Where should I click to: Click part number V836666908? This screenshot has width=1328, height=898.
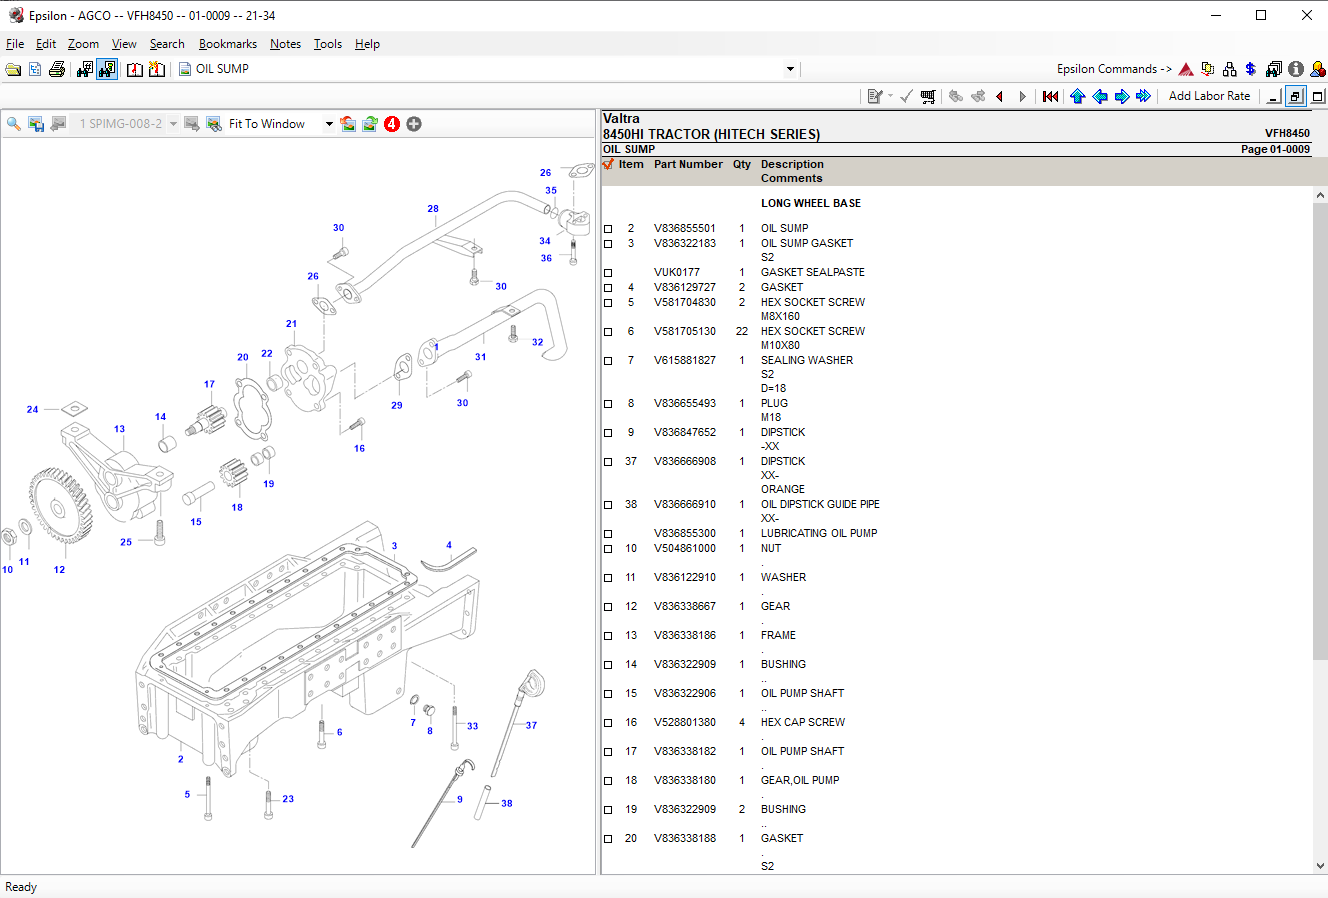[x=685, y=462]
